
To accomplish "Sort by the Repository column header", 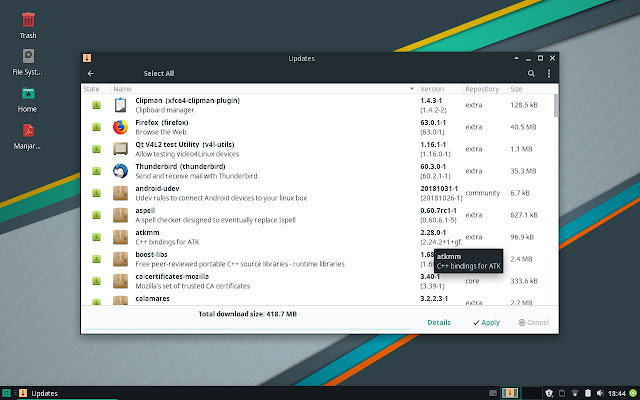I will point(486,89).
